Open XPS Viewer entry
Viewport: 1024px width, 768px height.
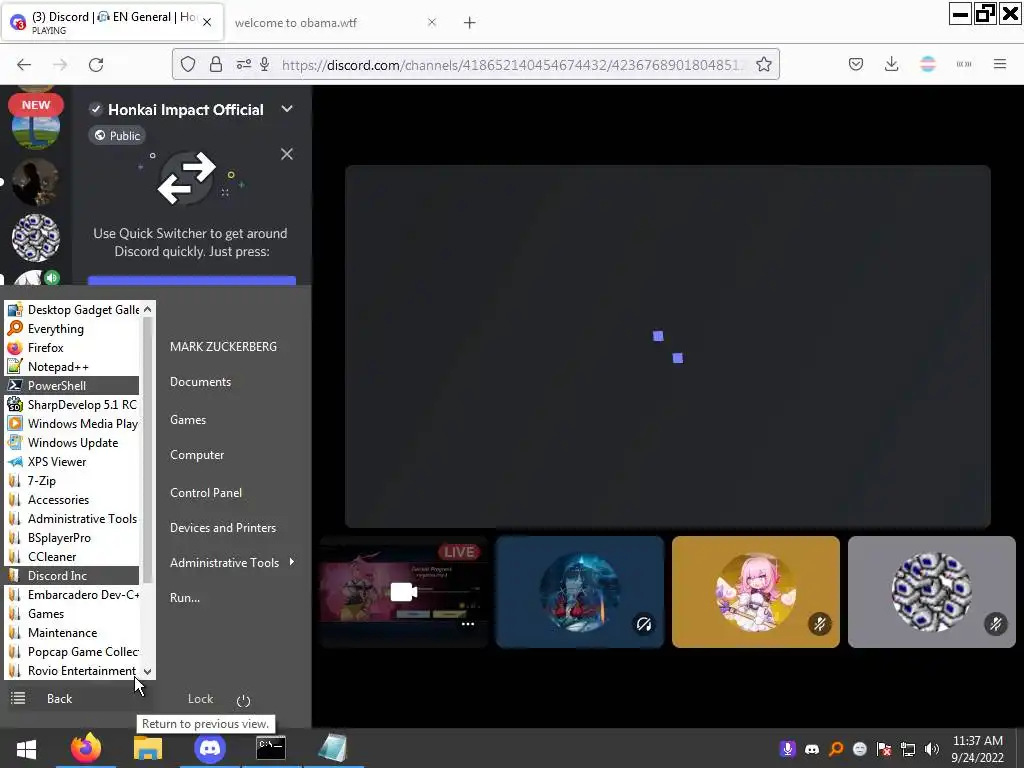72,461
